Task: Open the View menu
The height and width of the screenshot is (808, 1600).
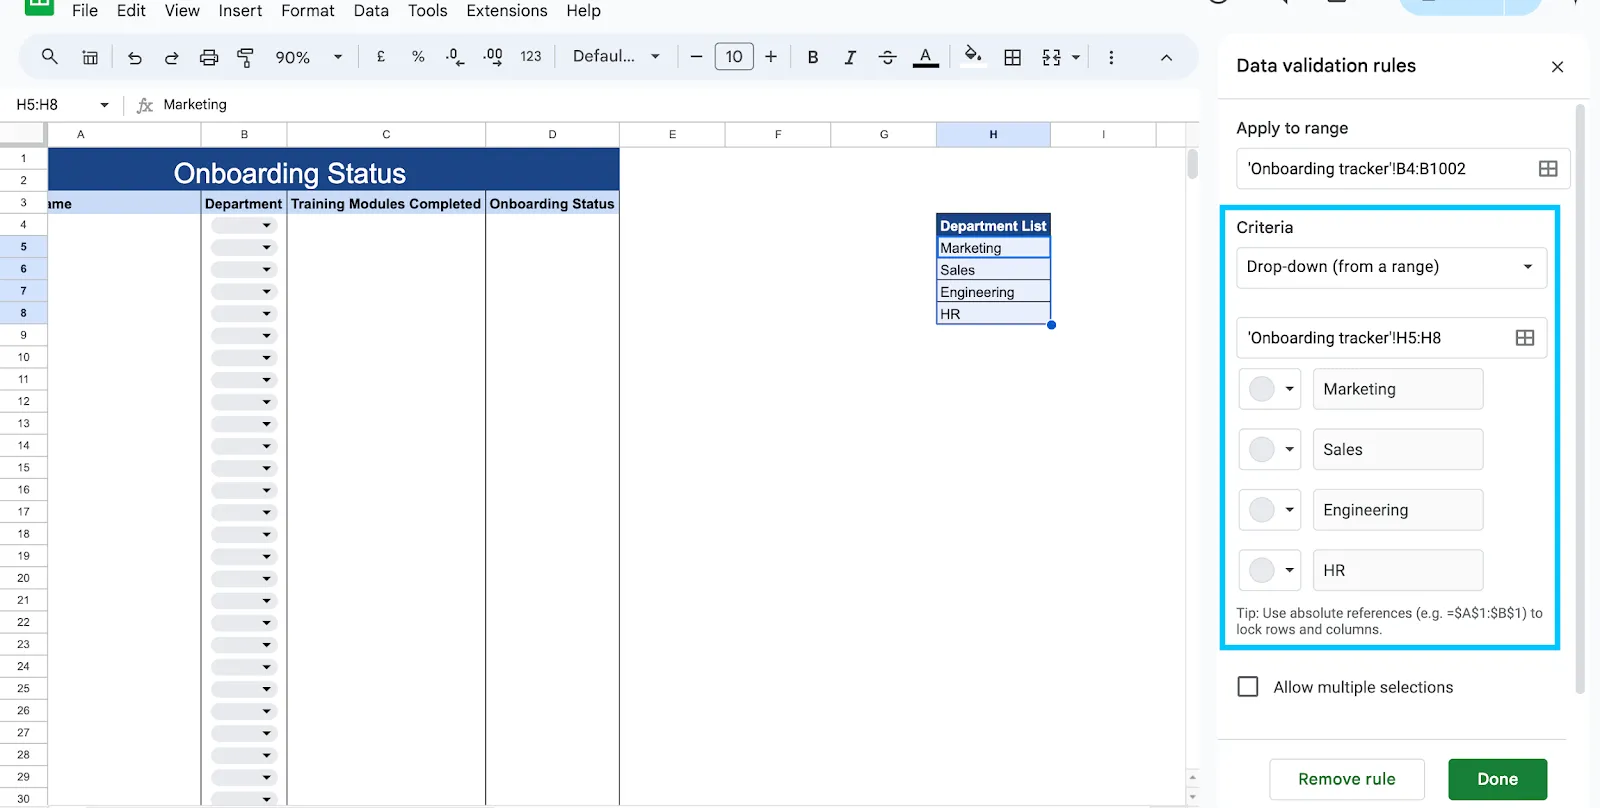Action: 182,11
